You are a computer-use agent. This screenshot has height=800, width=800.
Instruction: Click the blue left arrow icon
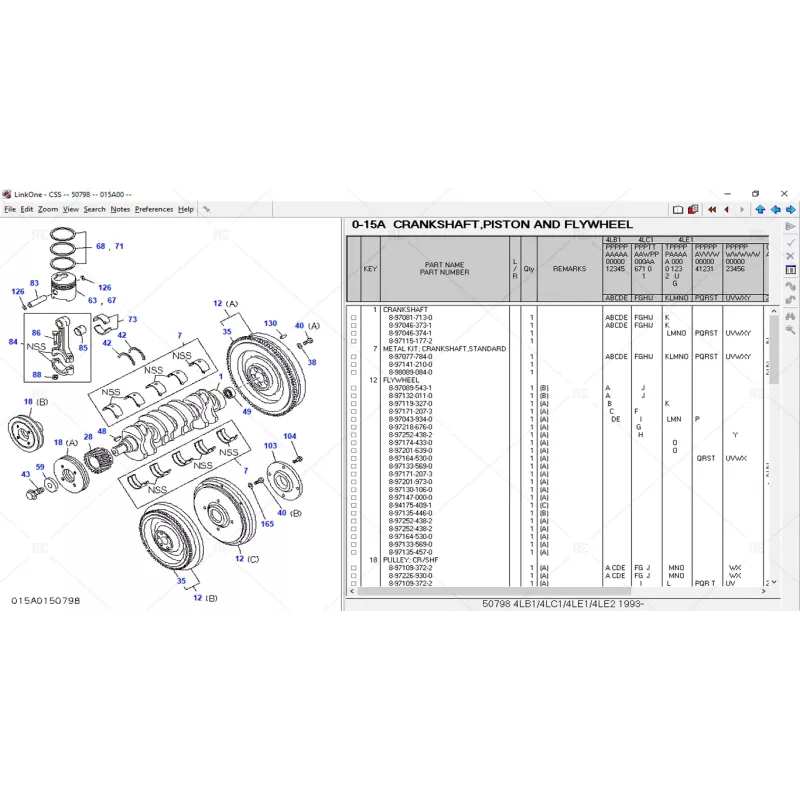775,209
